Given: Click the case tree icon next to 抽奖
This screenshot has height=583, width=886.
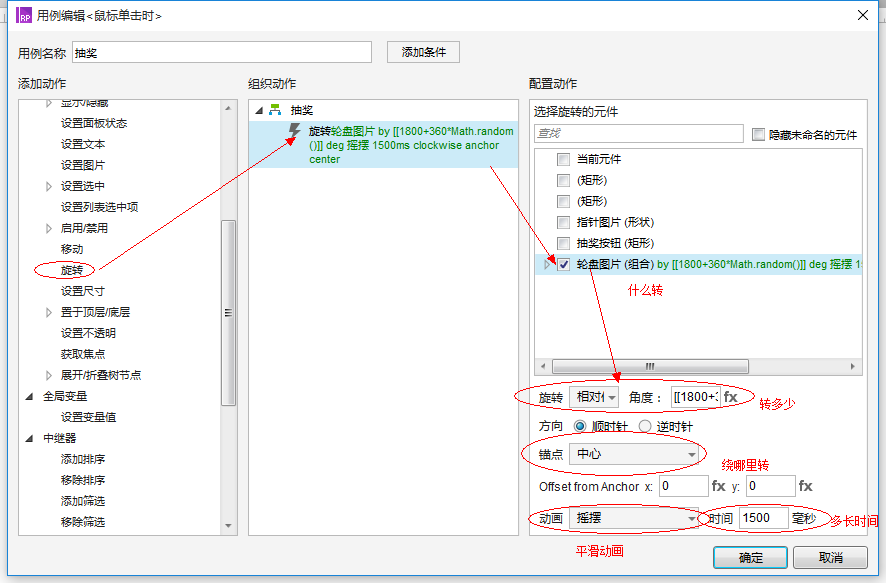Looking at the screenshot, I should pos(275,110).
